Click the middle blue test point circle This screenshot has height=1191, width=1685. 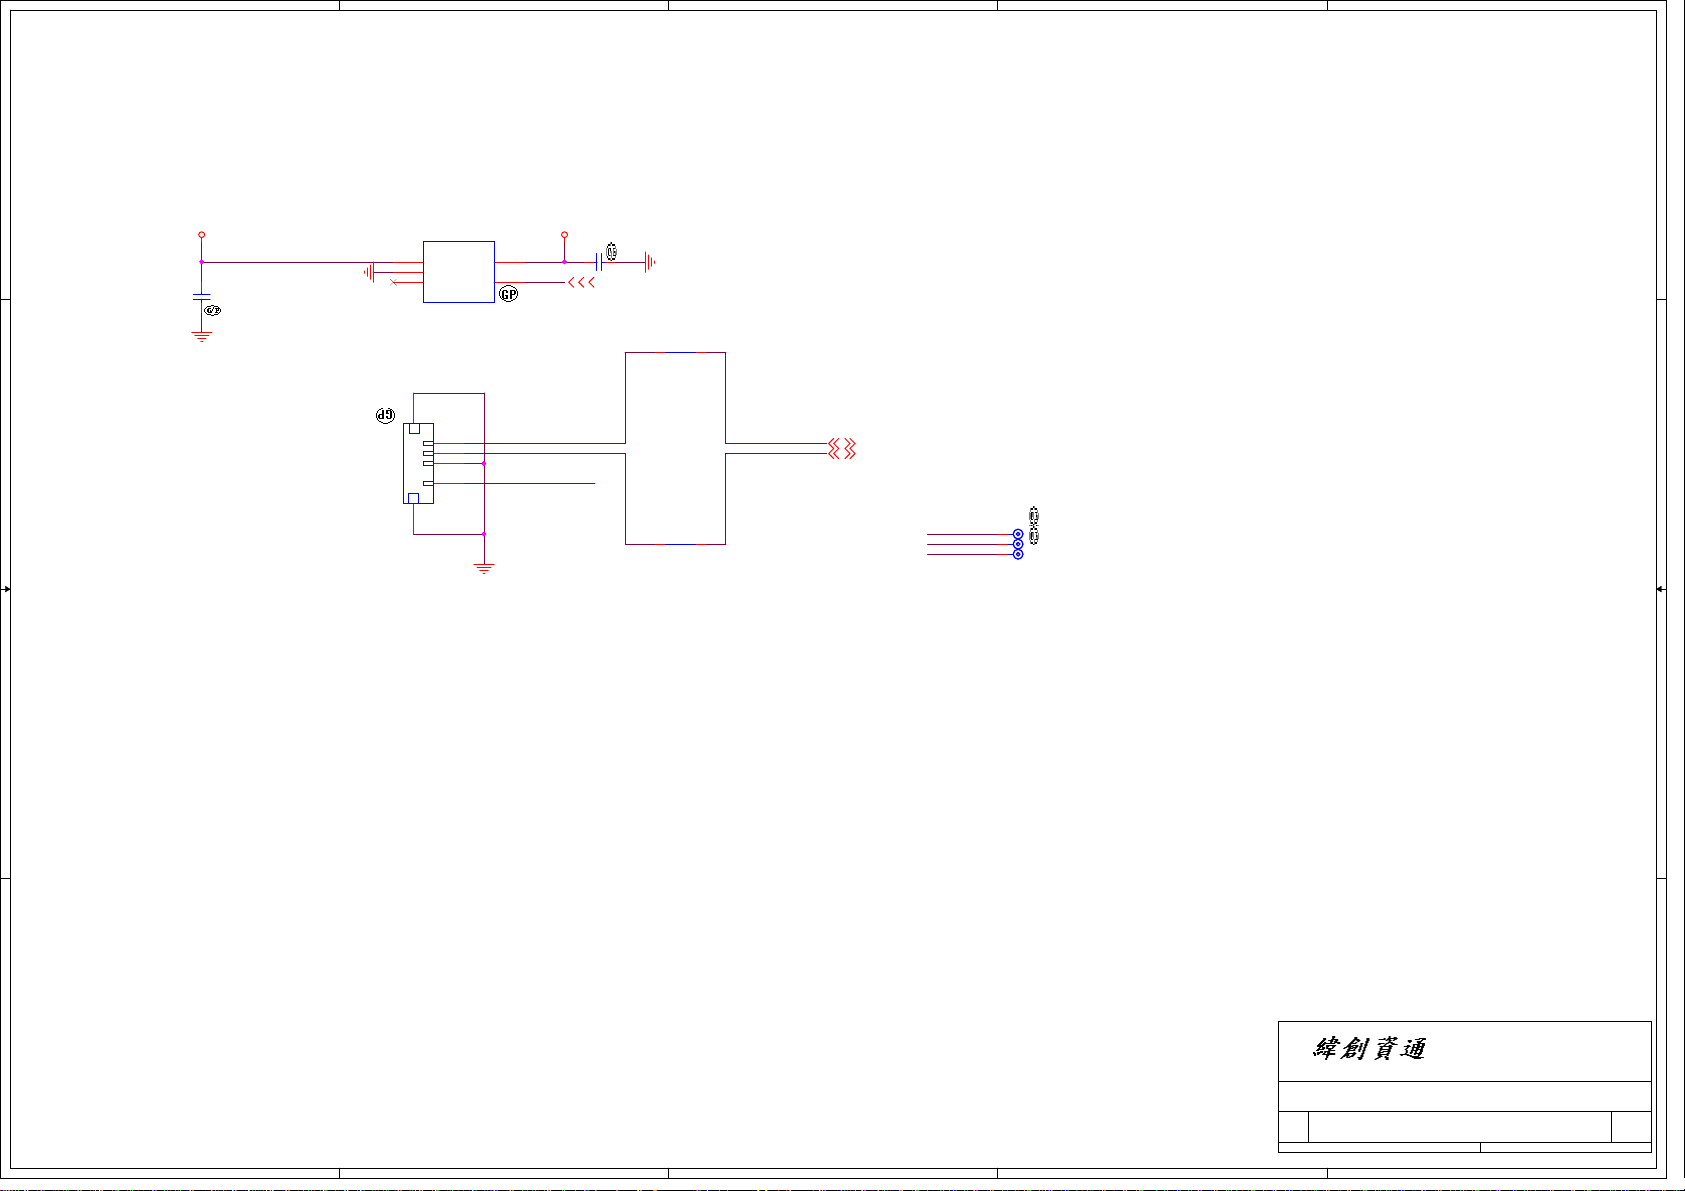click(x=1018, y=544)
